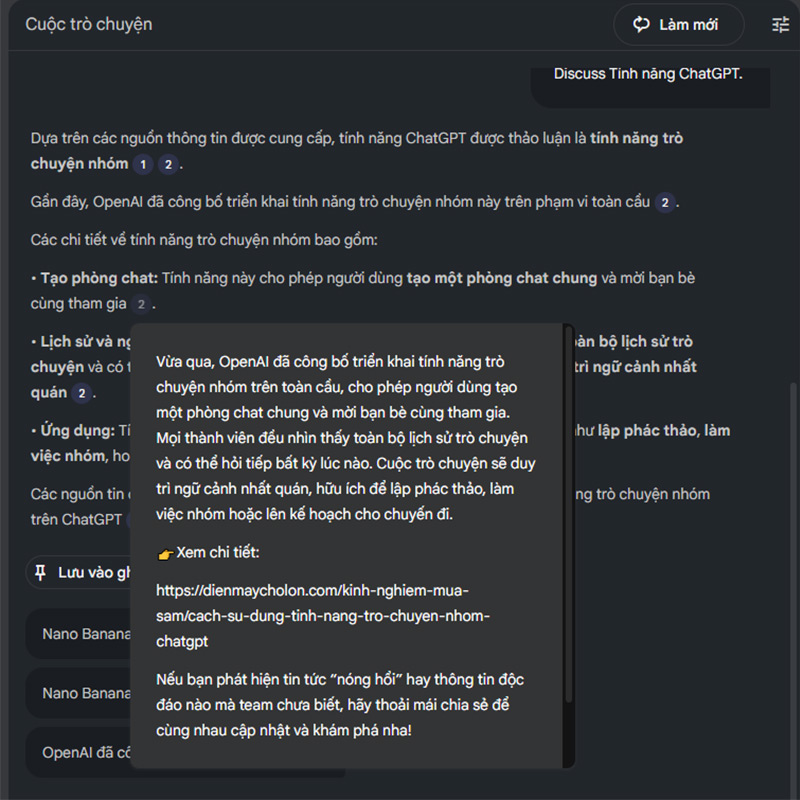The image size is (800, 800).
Task: Click the pin icon on the save-to-note button
Action: (41, 572)
